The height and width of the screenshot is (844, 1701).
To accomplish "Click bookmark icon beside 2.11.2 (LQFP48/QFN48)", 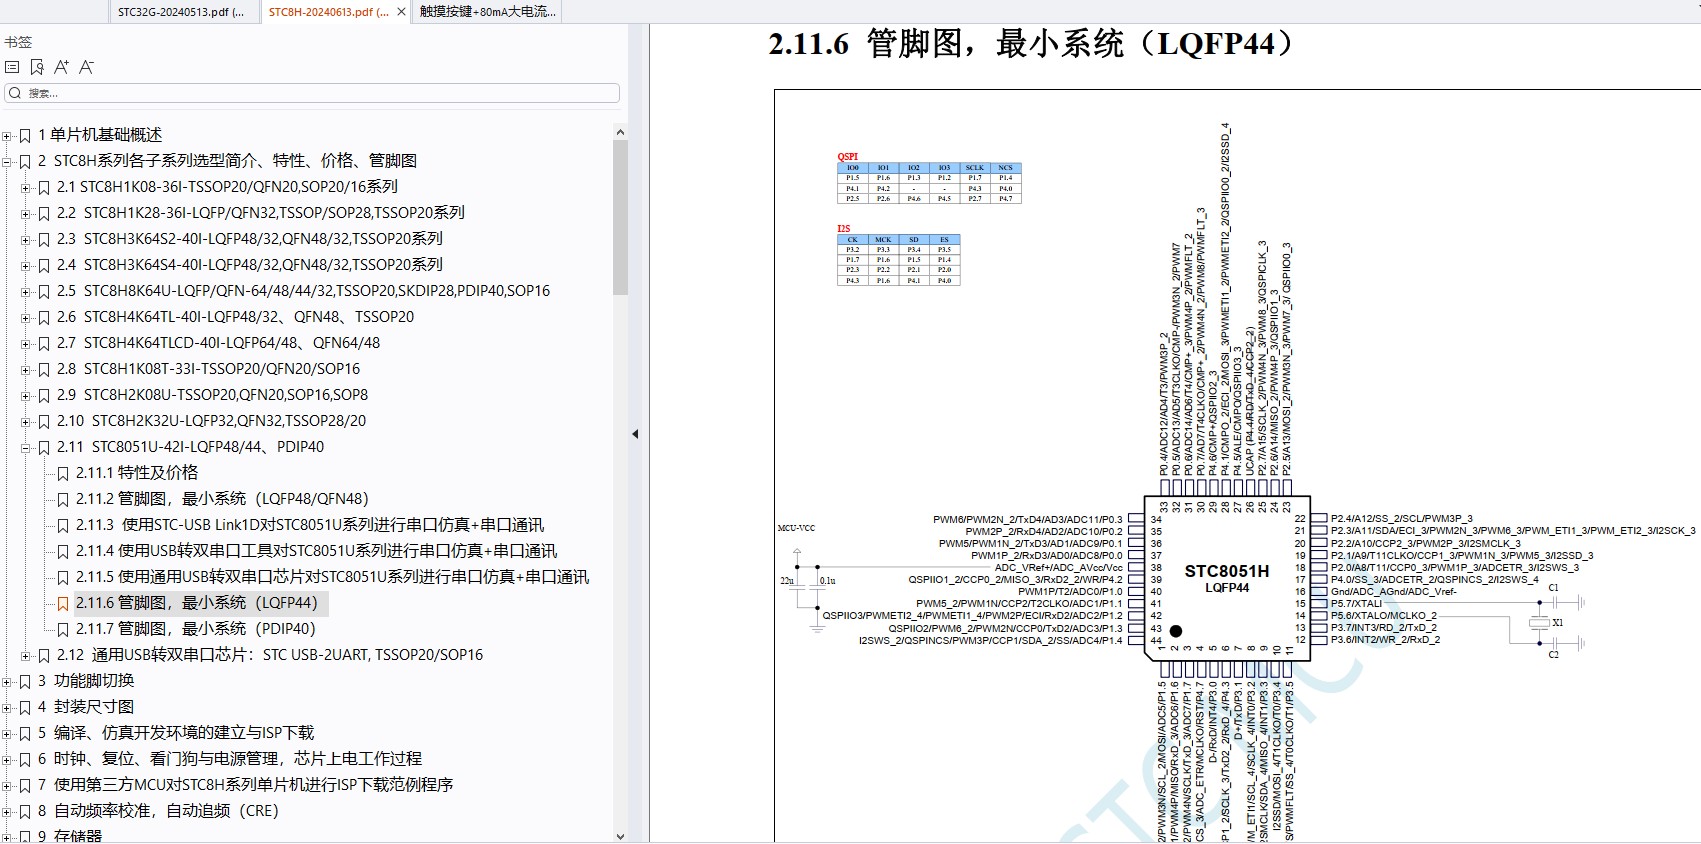I will click(x=63, y=499).
